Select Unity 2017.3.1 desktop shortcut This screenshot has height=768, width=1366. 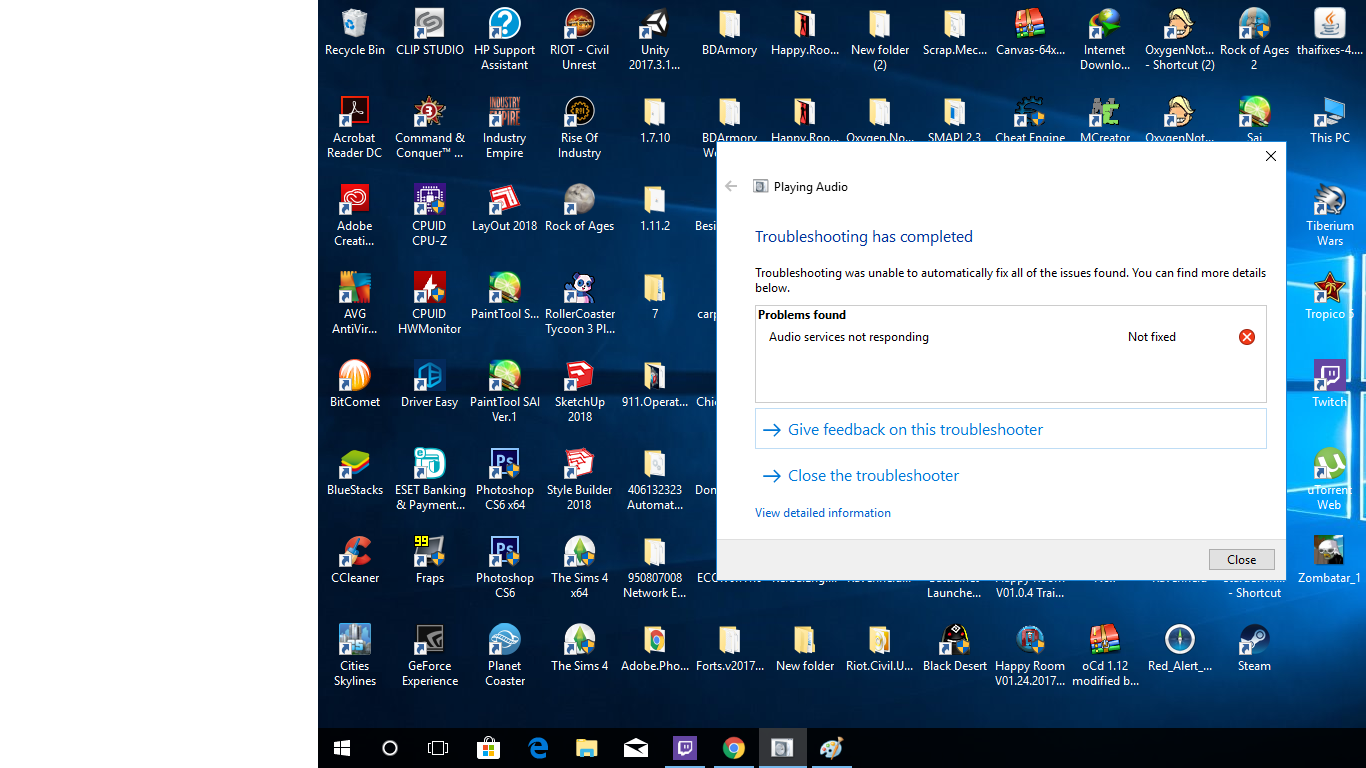(654, 39)
